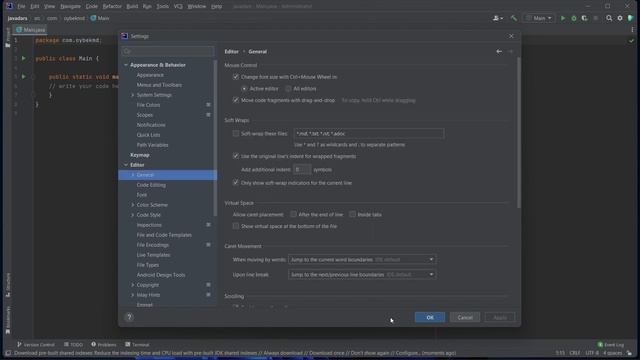Select Keymap in settings tree
Screen dimensions: 640x360
pos(140,155)
